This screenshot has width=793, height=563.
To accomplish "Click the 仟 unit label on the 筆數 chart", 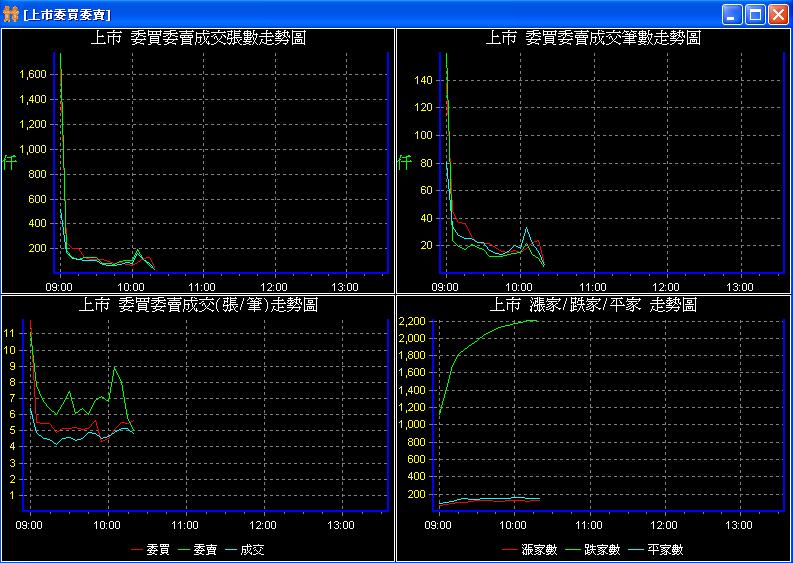I will [405, 162].
